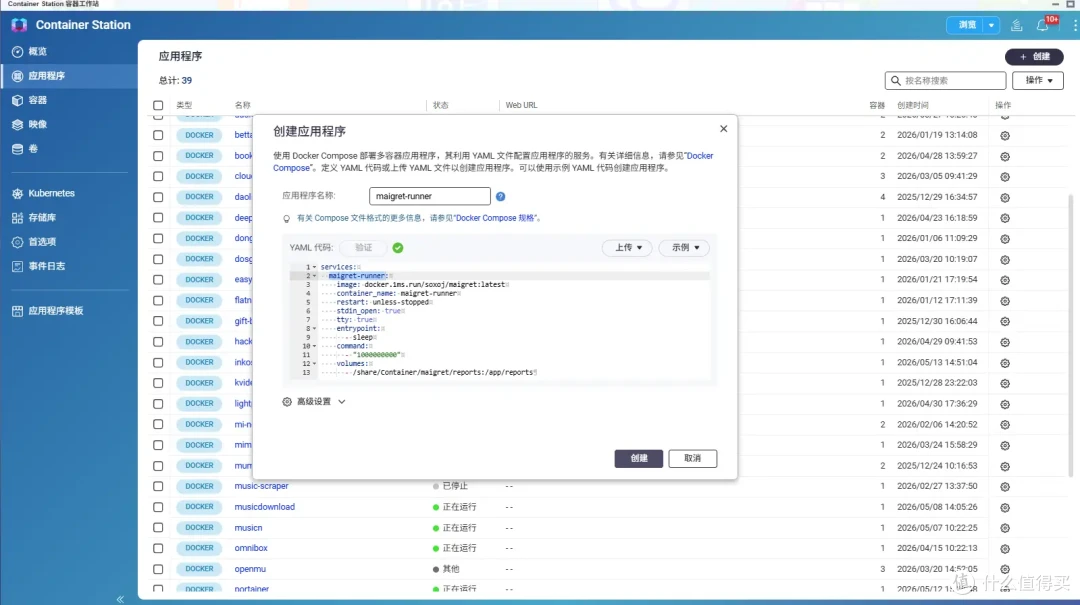
Task: Check the box for musicdownload row
Action: click(158, 507)
